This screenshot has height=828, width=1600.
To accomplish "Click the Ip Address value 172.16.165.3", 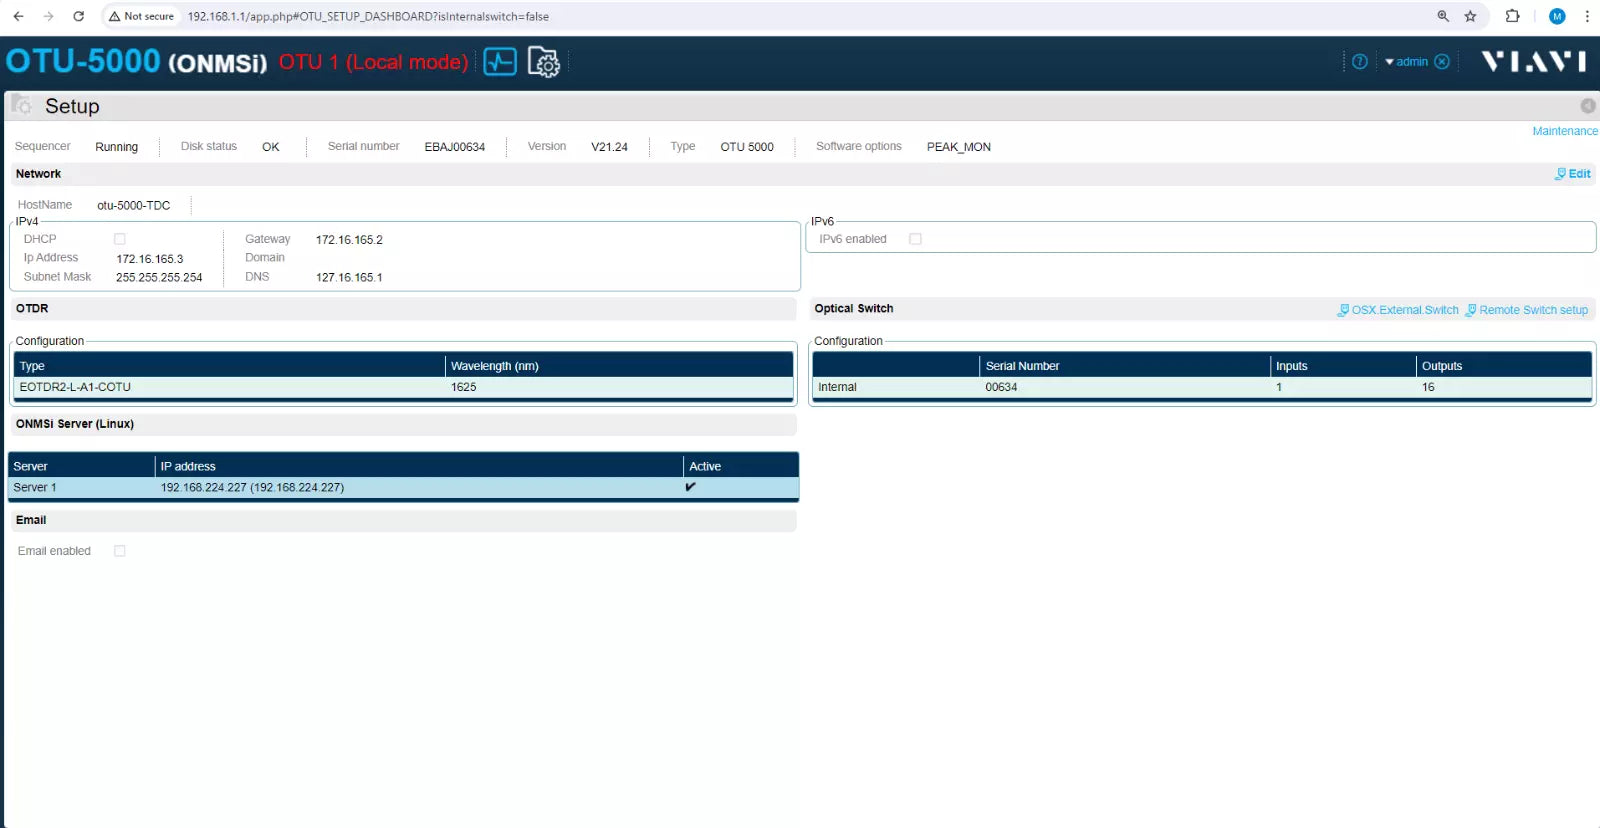I will point(150,259).
